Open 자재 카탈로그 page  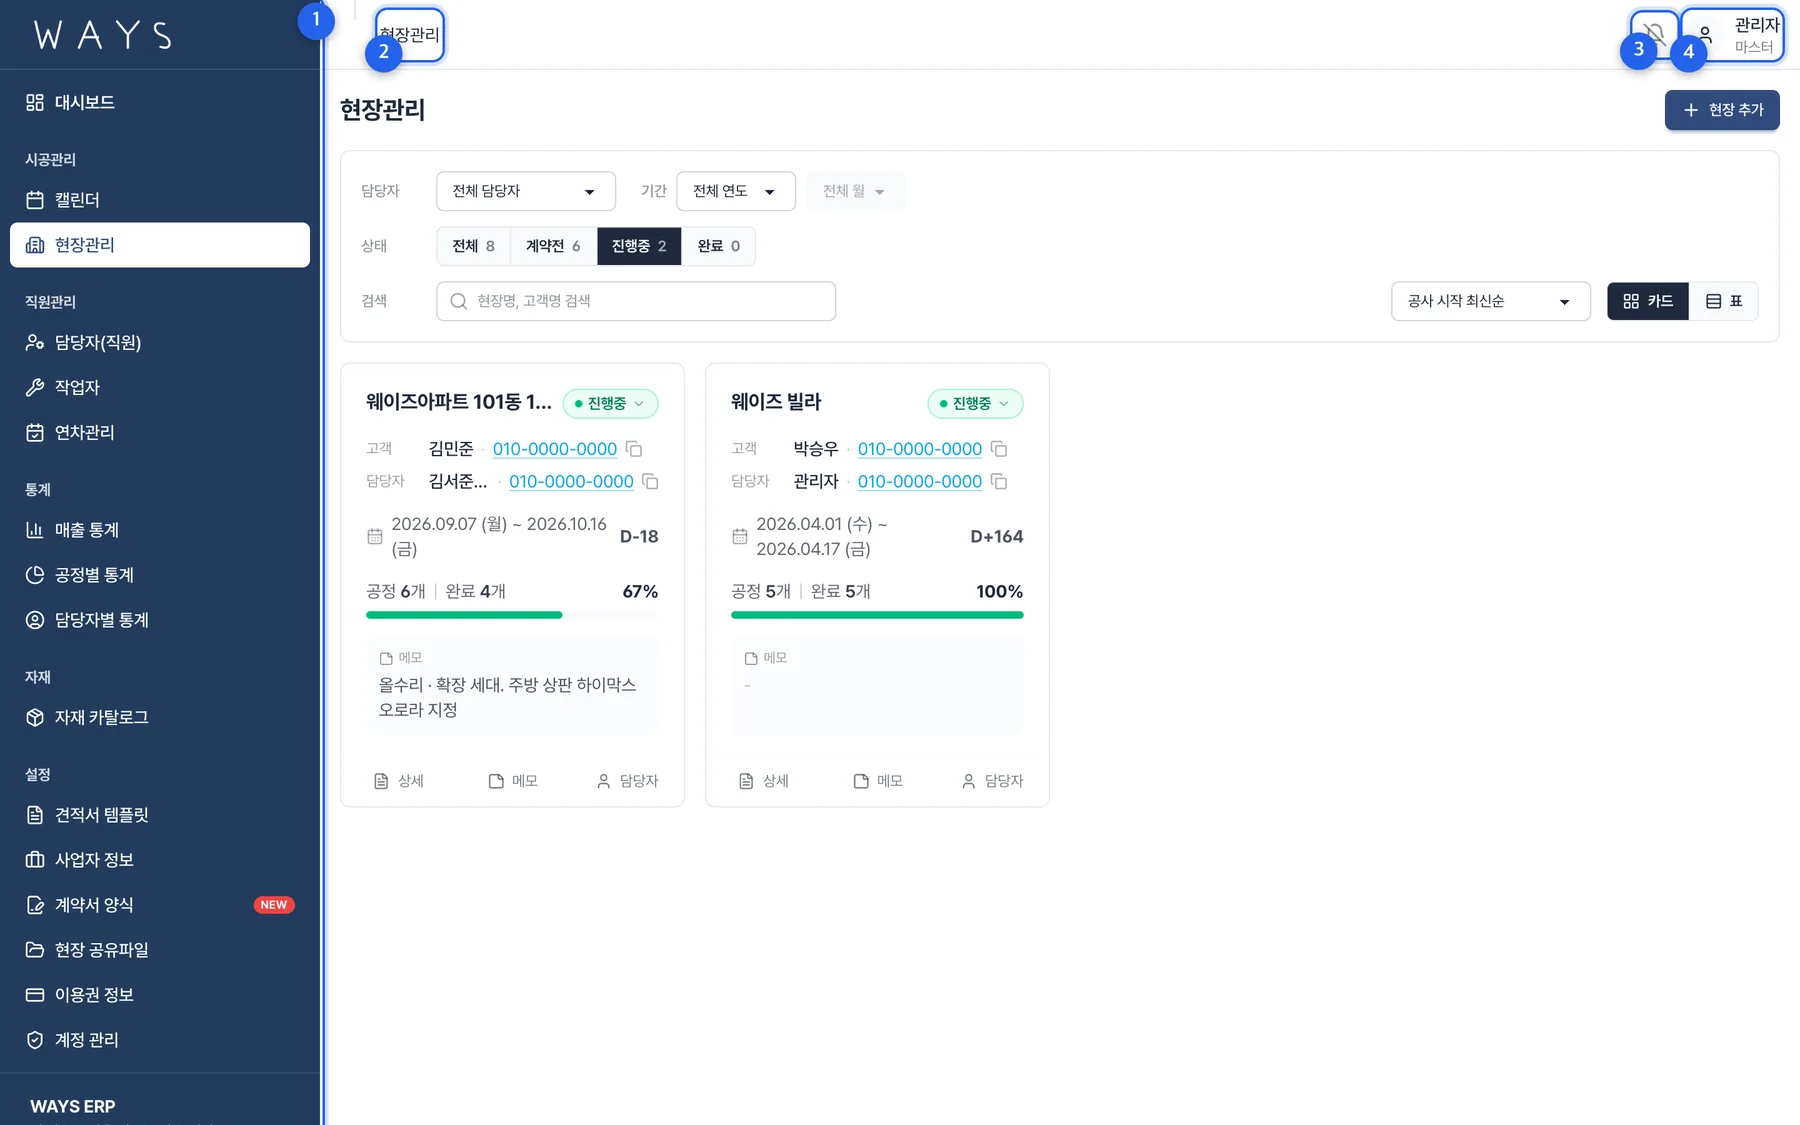[160, 717]
